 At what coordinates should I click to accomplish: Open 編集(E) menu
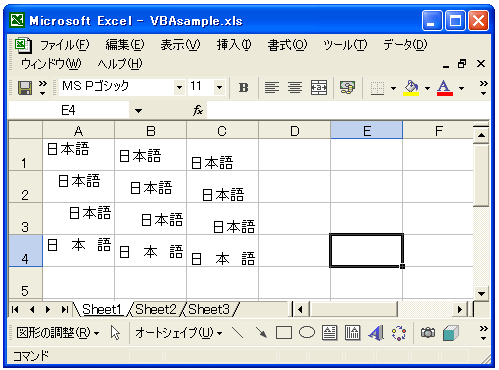pos(125,45)
